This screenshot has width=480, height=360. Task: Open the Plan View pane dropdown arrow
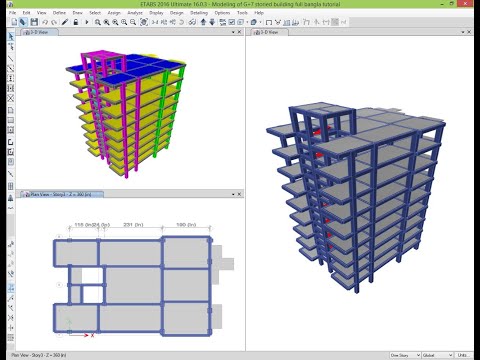pyautogui.click(x=233, y=194)
